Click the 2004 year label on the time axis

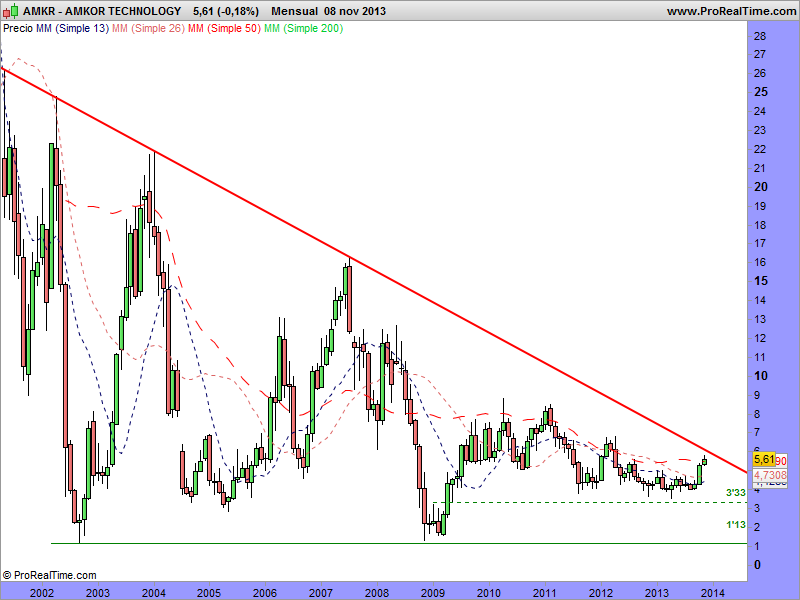(154, 593)
